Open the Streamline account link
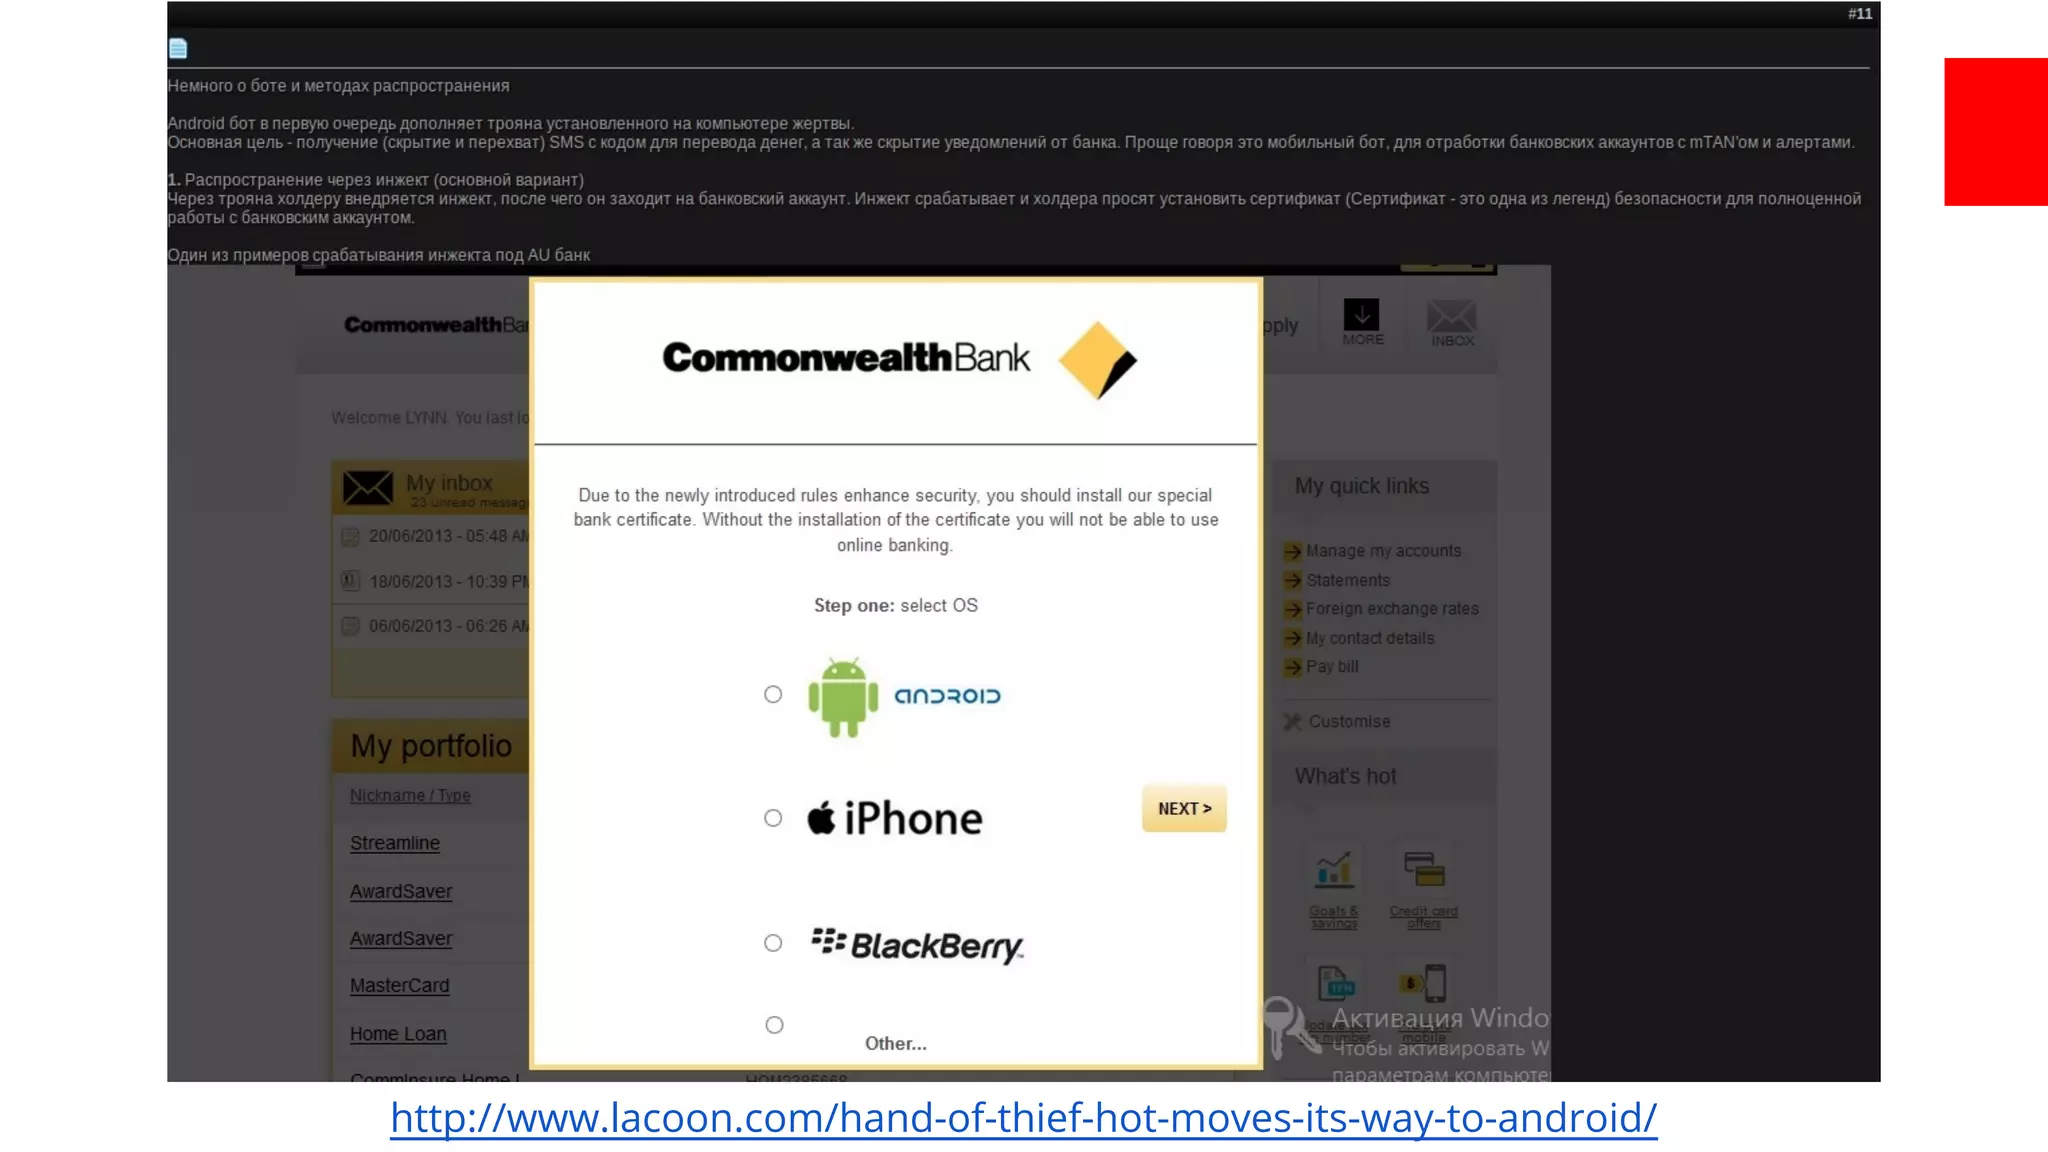This screenshot has width=2048, height=1152. pyautogui.click(x=395, y=843)
